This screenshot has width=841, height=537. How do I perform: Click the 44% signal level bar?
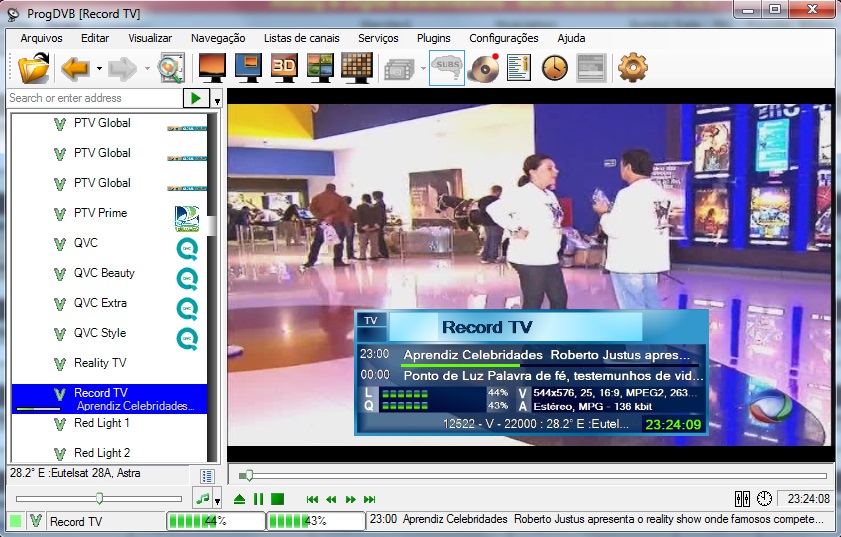[216, 520]
